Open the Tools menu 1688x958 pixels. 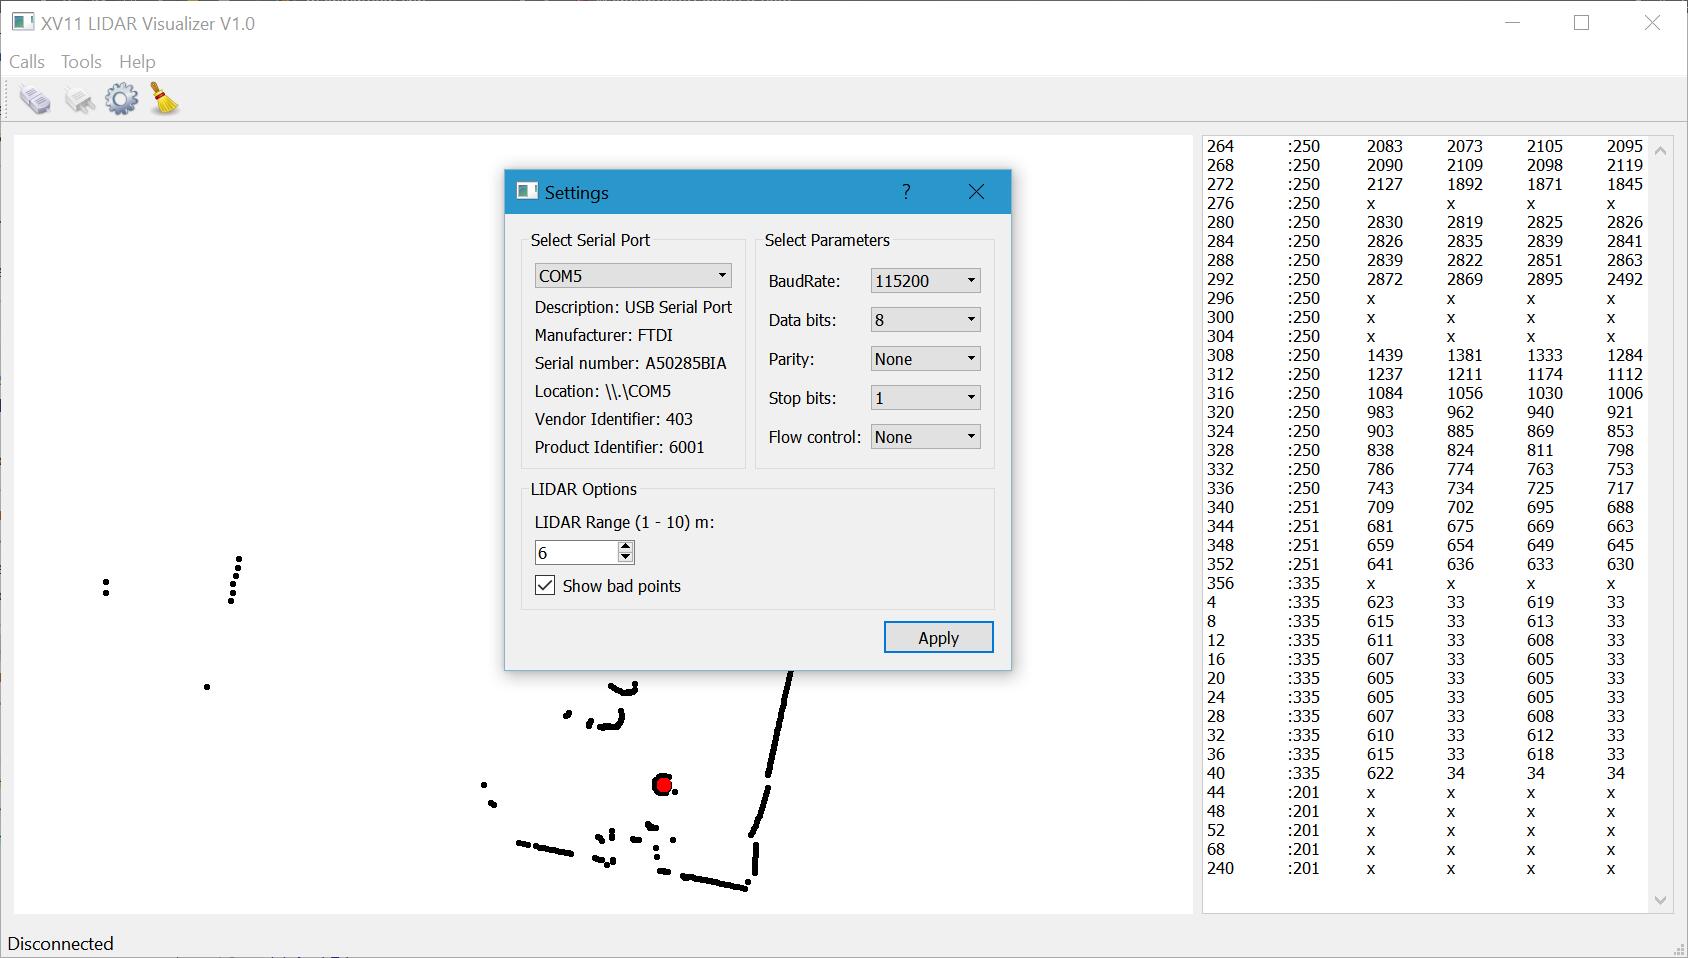coord(81,62)
